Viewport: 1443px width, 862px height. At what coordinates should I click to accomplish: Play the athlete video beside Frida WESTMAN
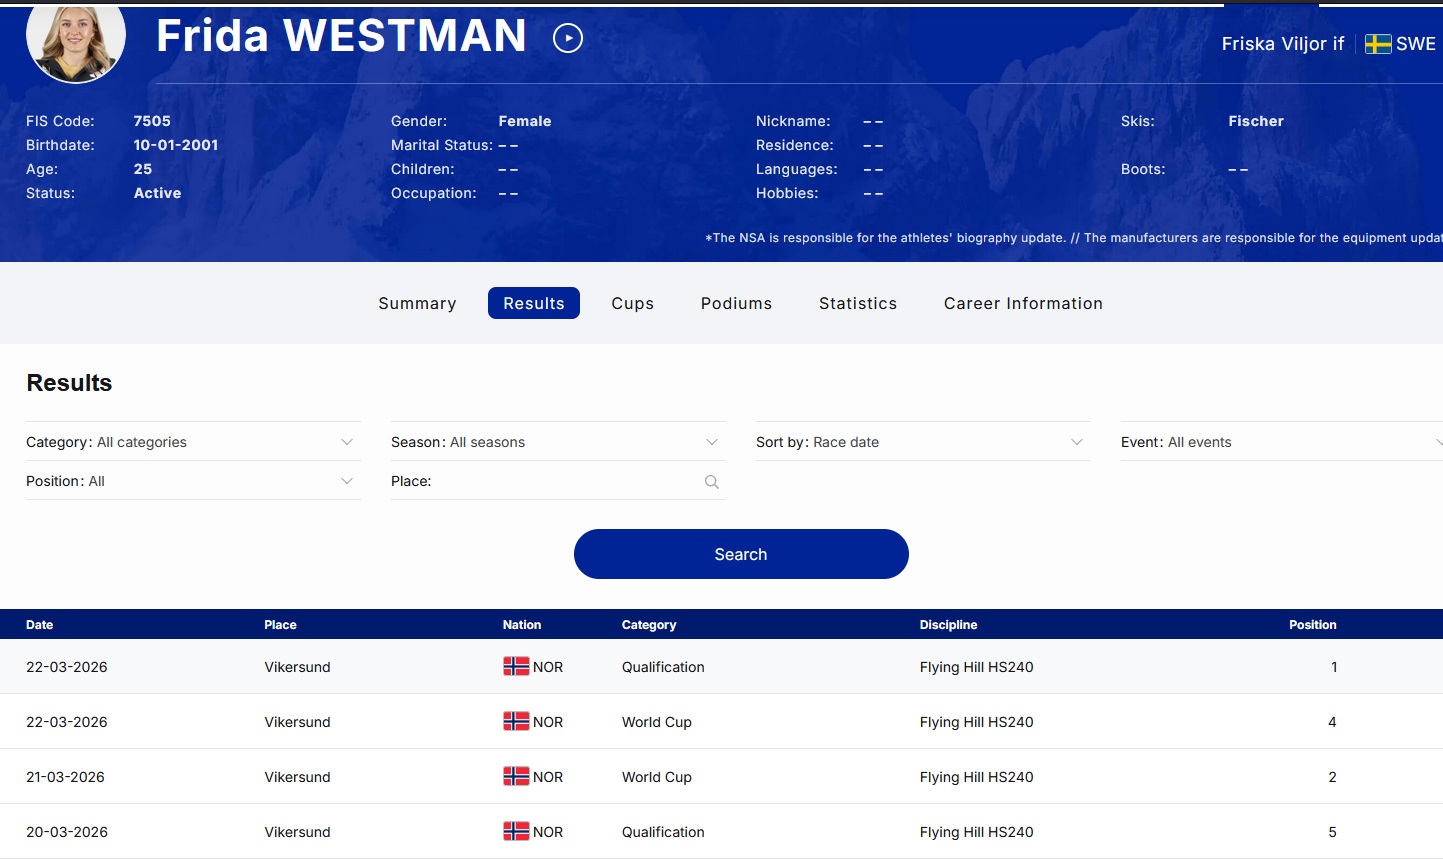568,38
